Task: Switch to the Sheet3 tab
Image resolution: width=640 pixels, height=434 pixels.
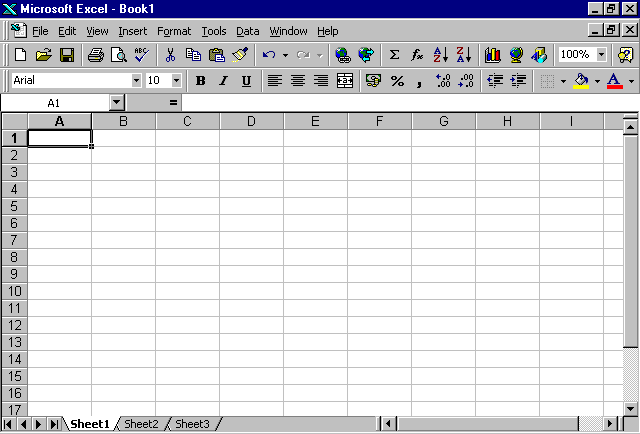Action: tap(192, 424)
